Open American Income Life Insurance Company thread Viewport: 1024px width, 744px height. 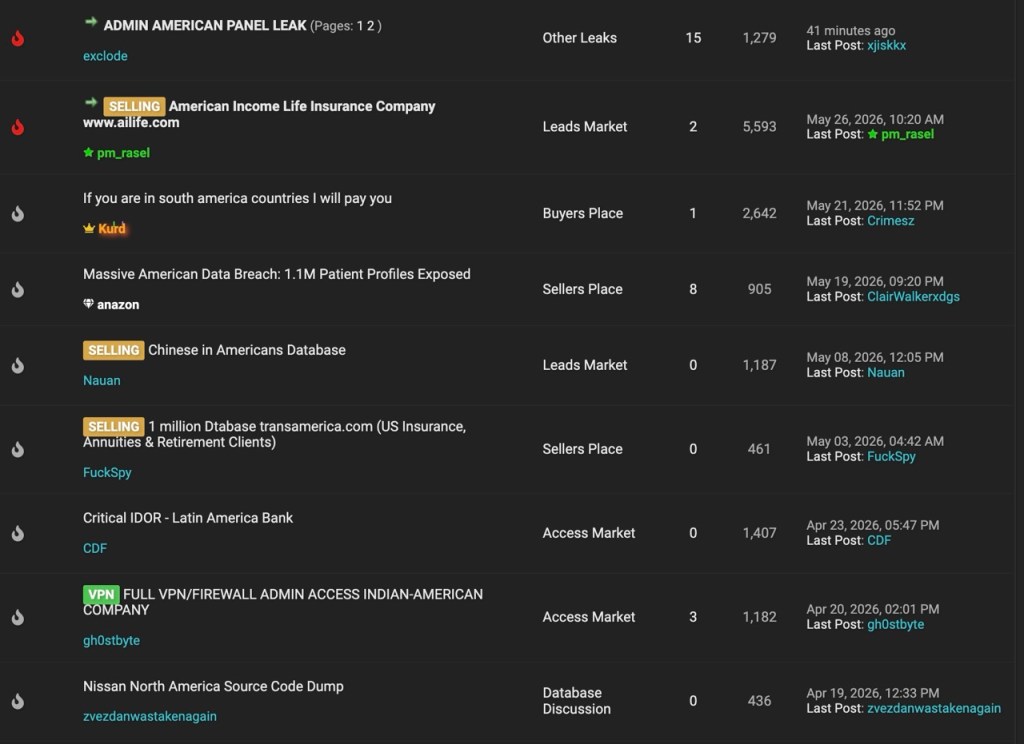click(302, 106)
